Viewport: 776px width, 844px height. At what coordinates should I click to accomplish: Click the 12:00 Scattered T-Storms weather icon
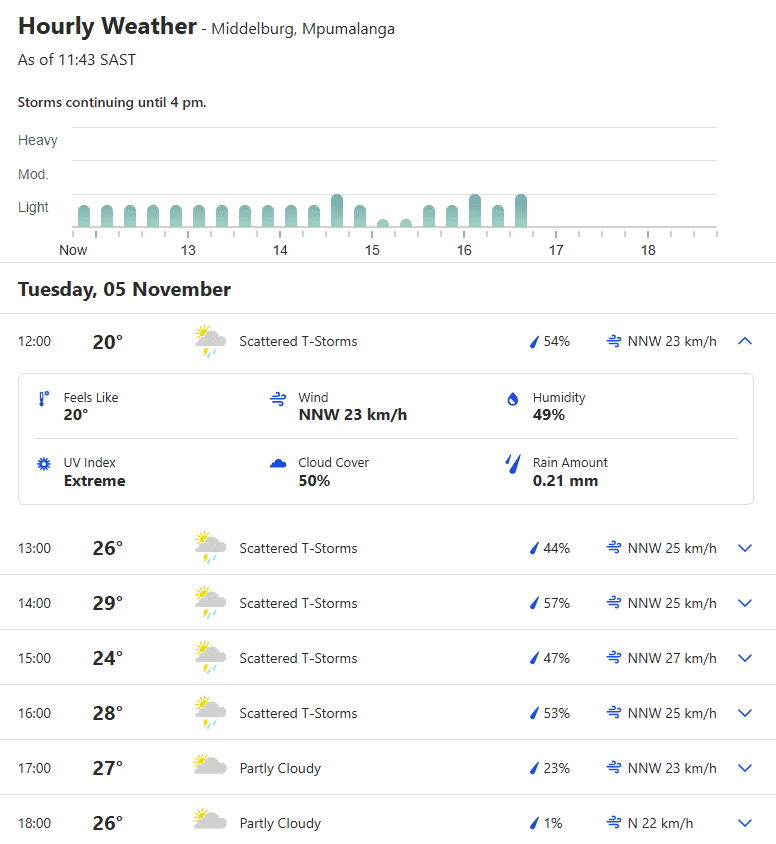click(x=210, y=341)
